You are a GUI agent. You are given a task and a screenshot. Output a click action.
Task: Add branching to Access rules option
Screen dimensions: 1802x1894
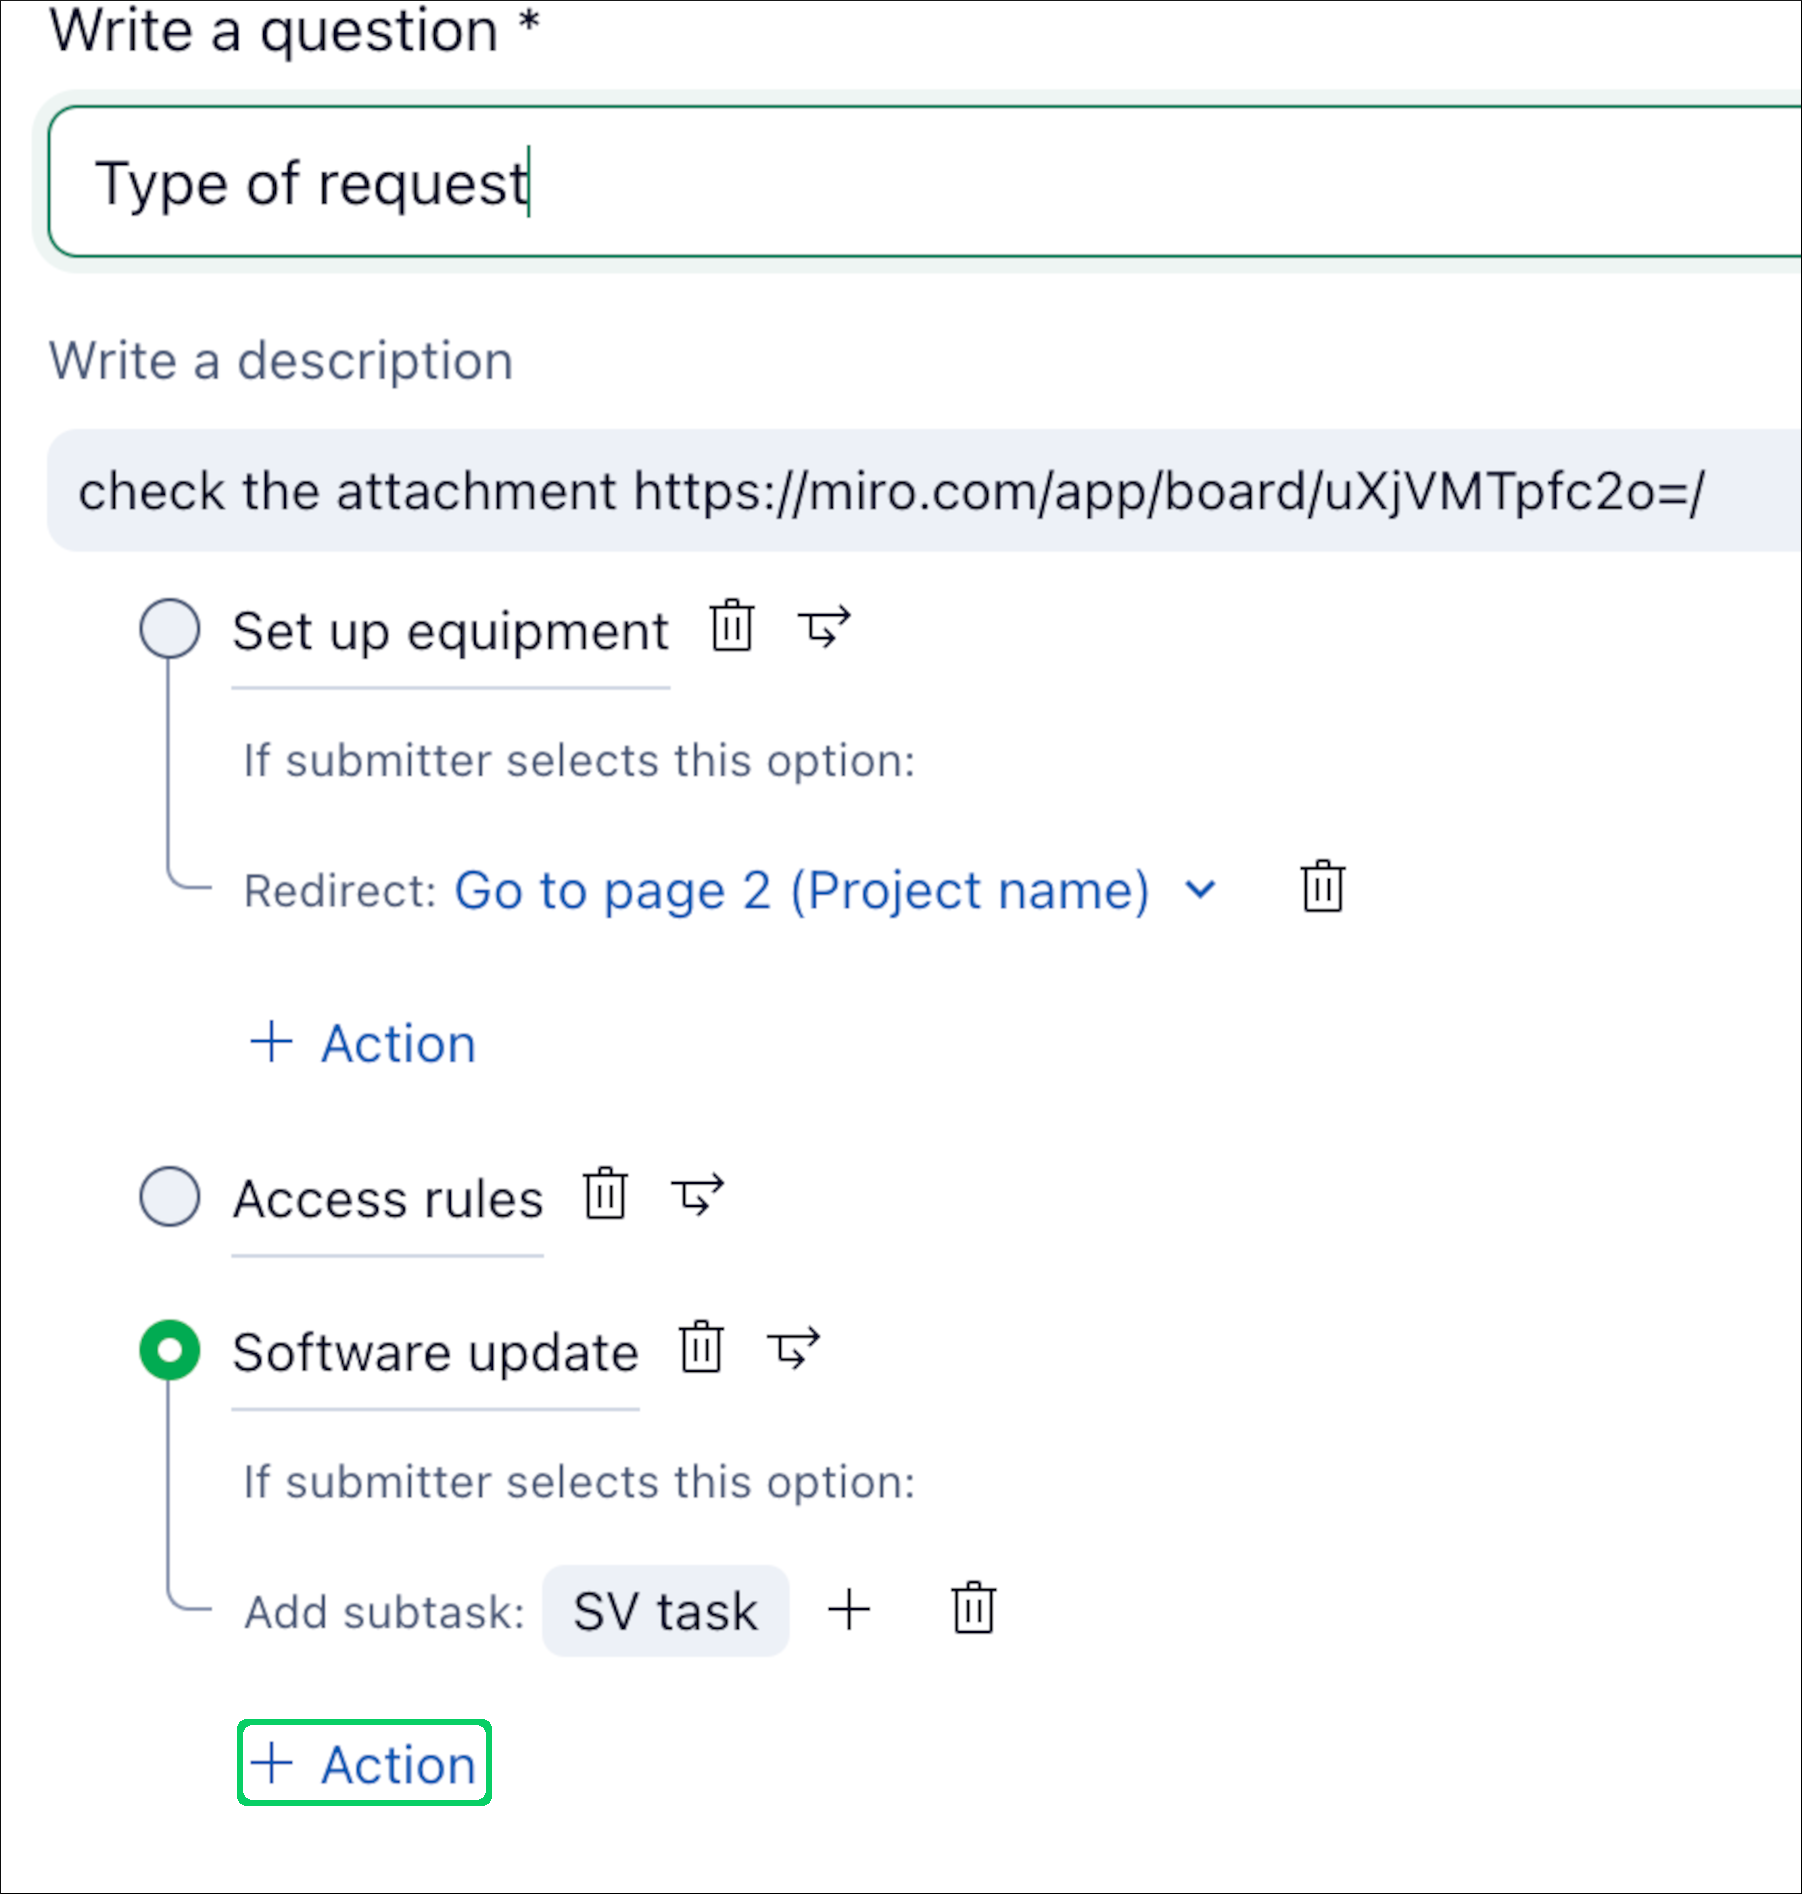coord(697,1194)
